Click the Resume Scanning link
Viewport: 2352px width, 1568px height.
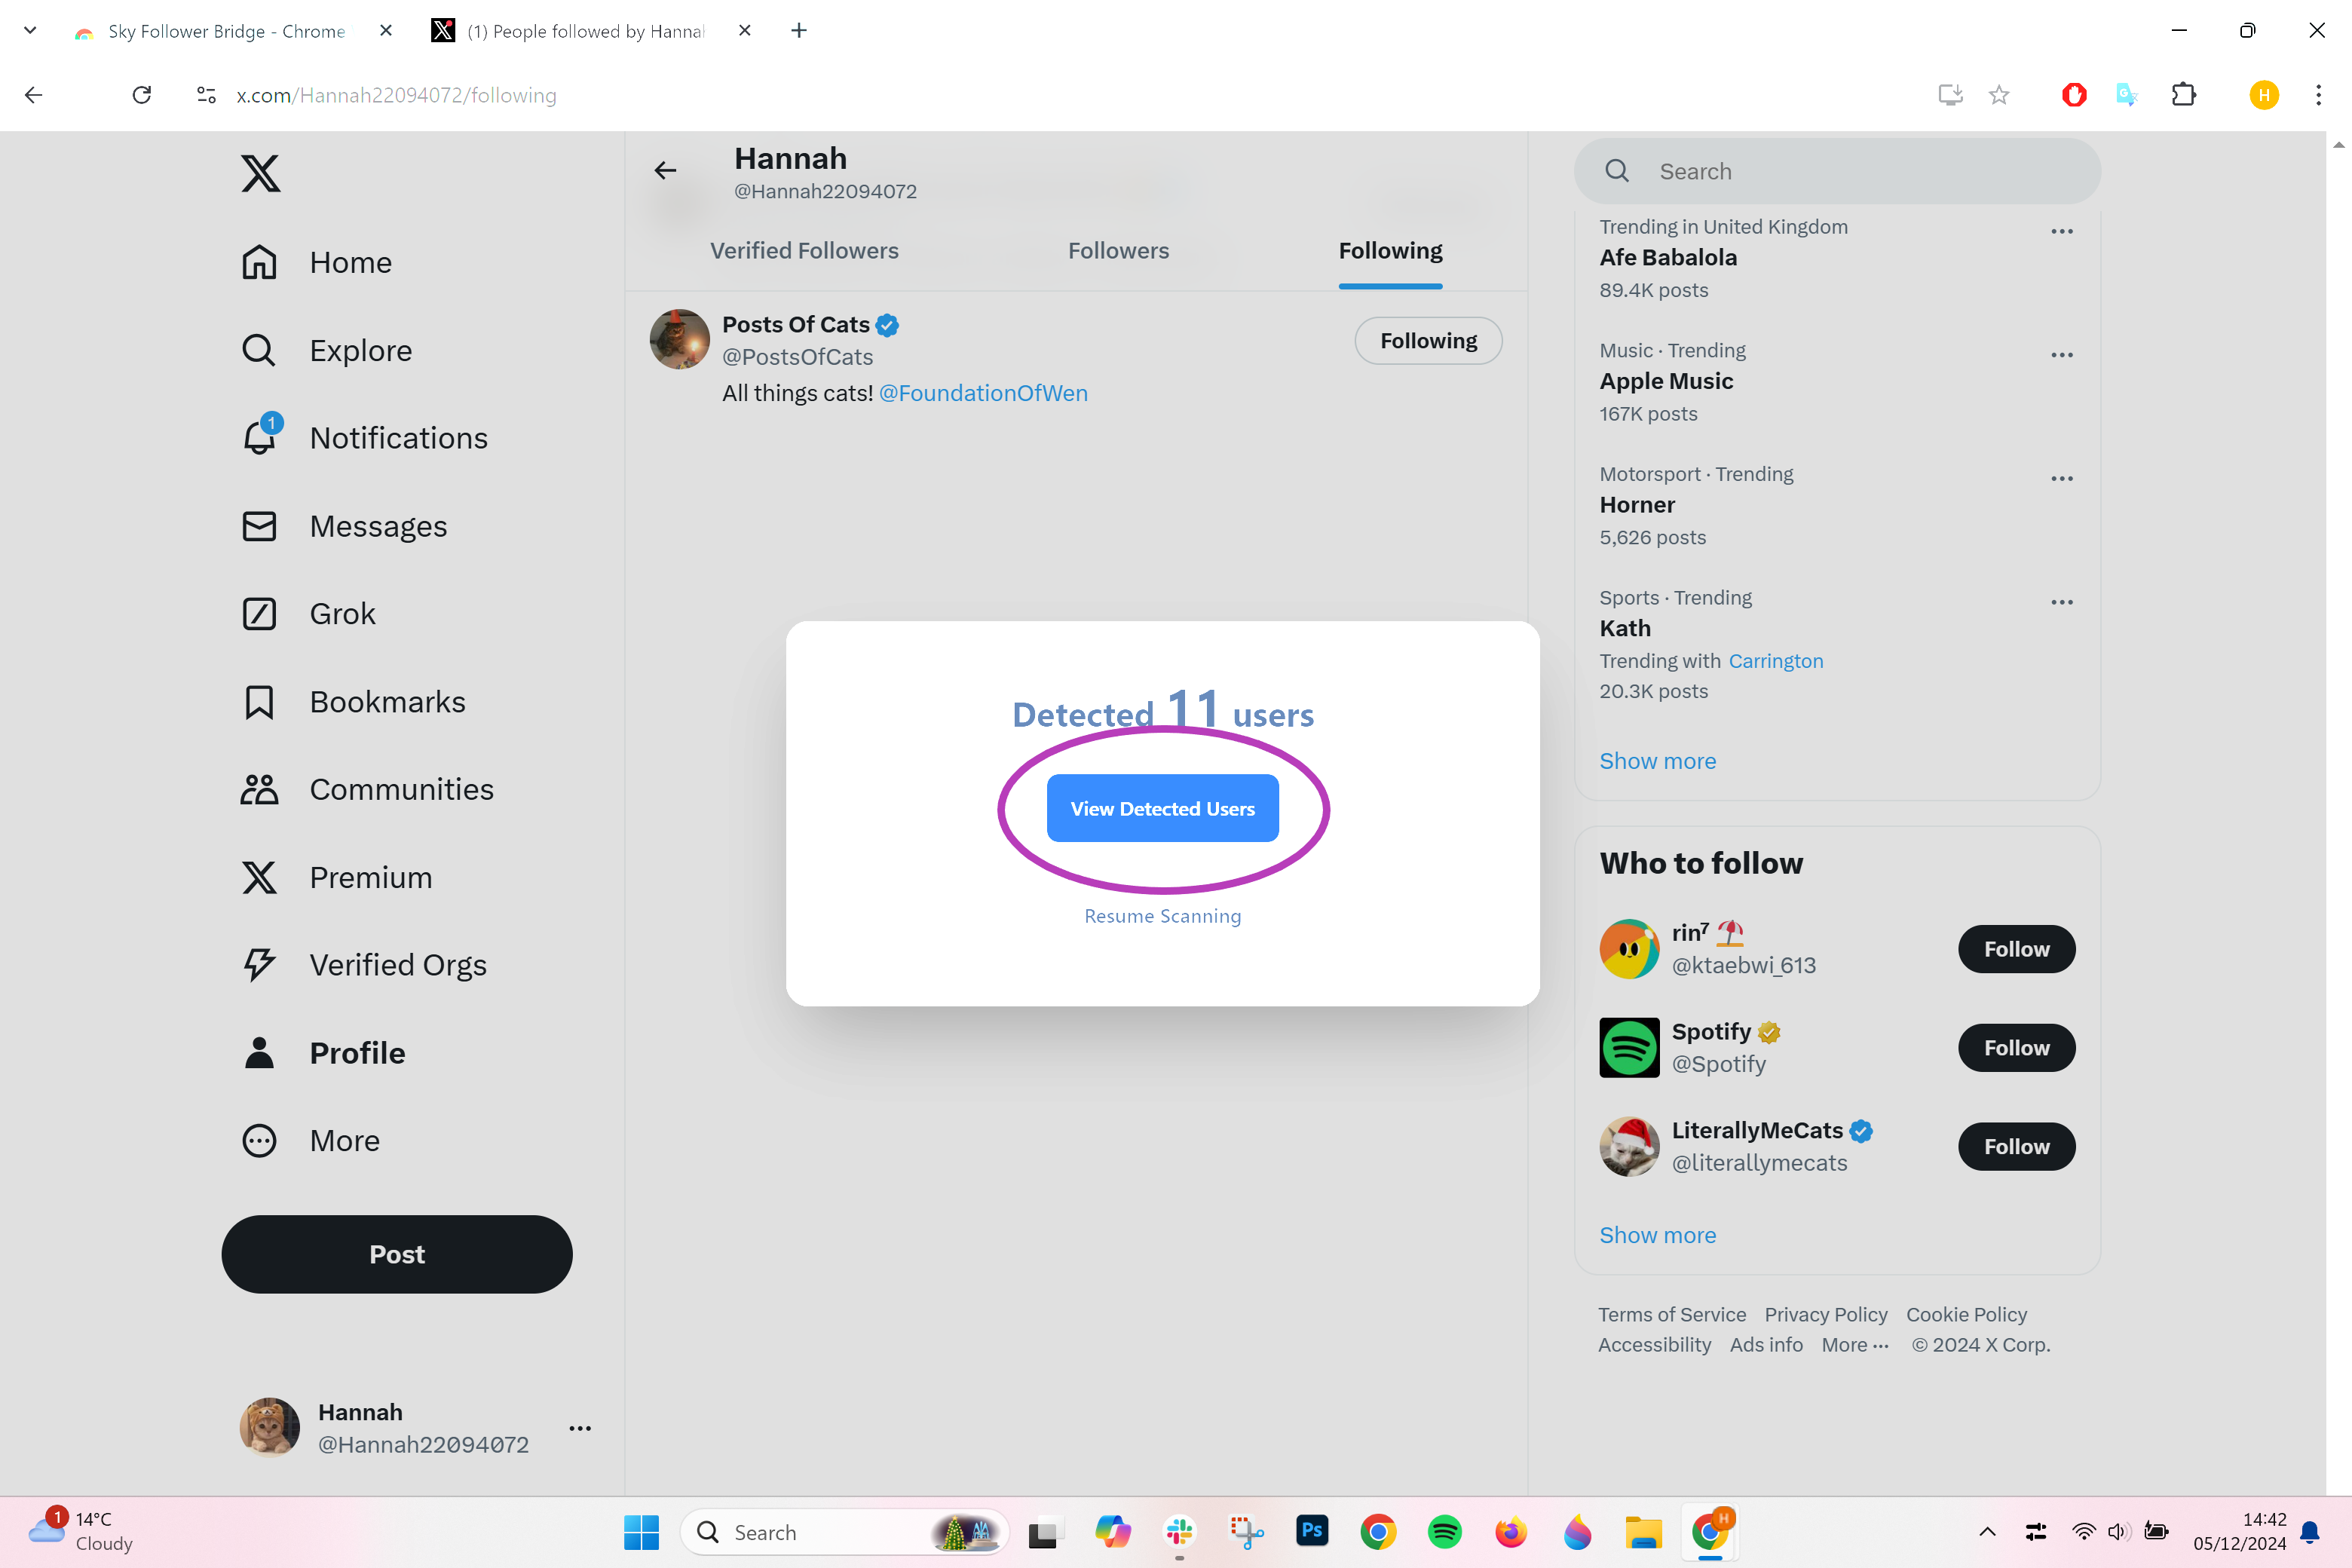(x=1162, y=916)
